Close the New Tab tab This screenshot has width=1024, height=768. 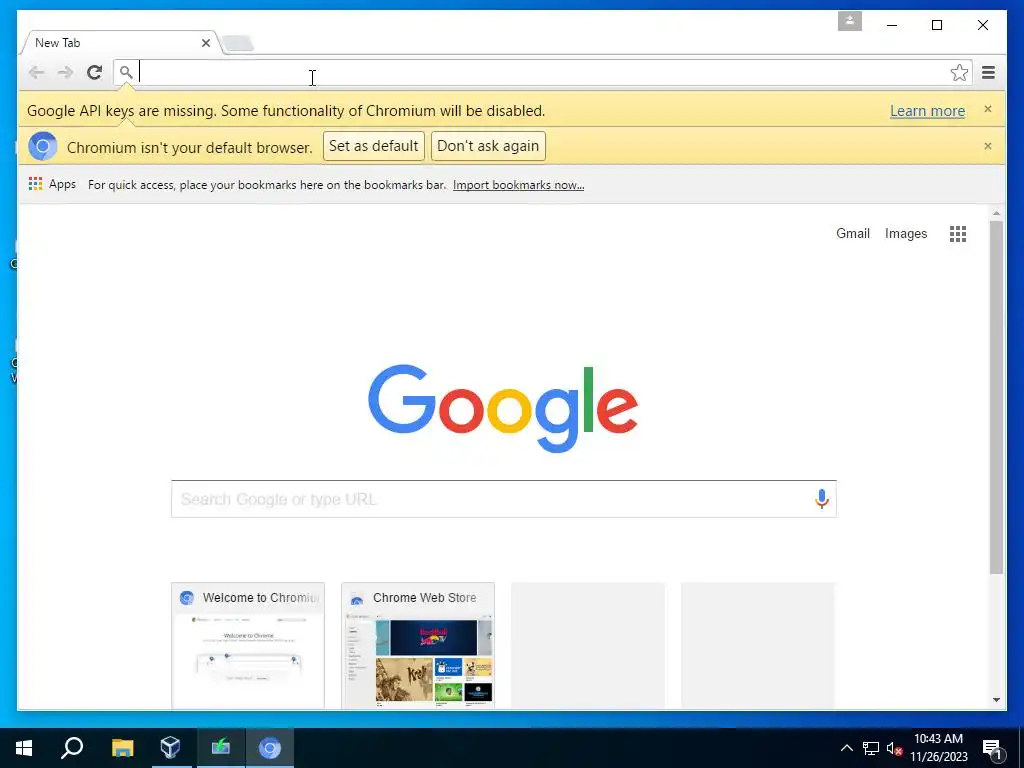(x=206, y=43)
